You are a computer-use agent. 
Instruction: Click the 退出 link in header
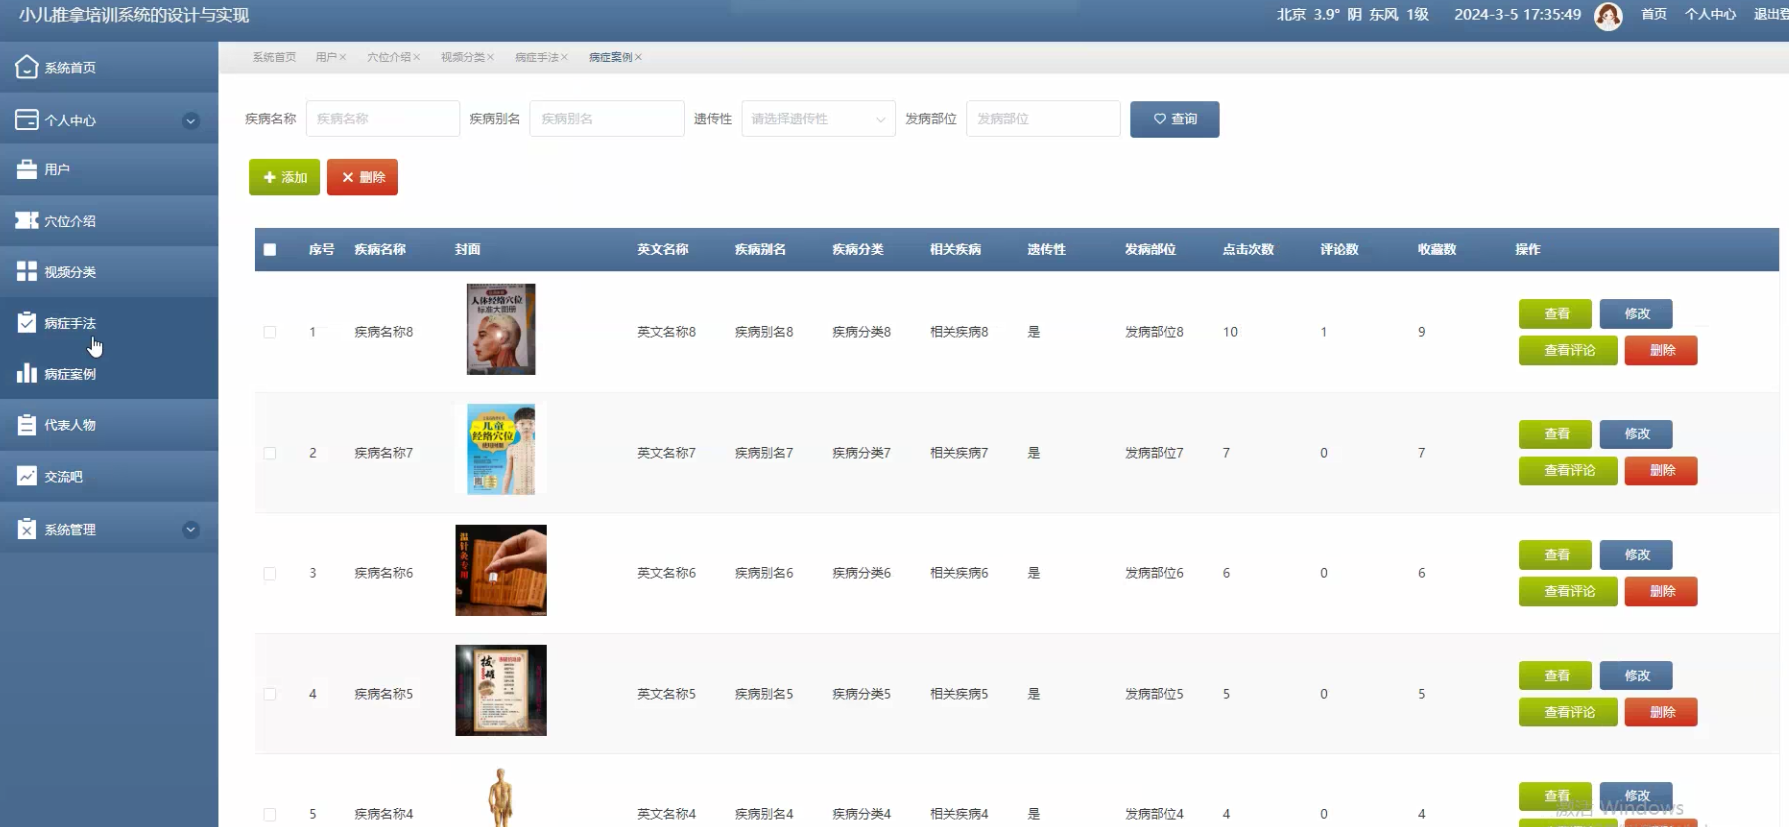click(x=1770, y=14)
